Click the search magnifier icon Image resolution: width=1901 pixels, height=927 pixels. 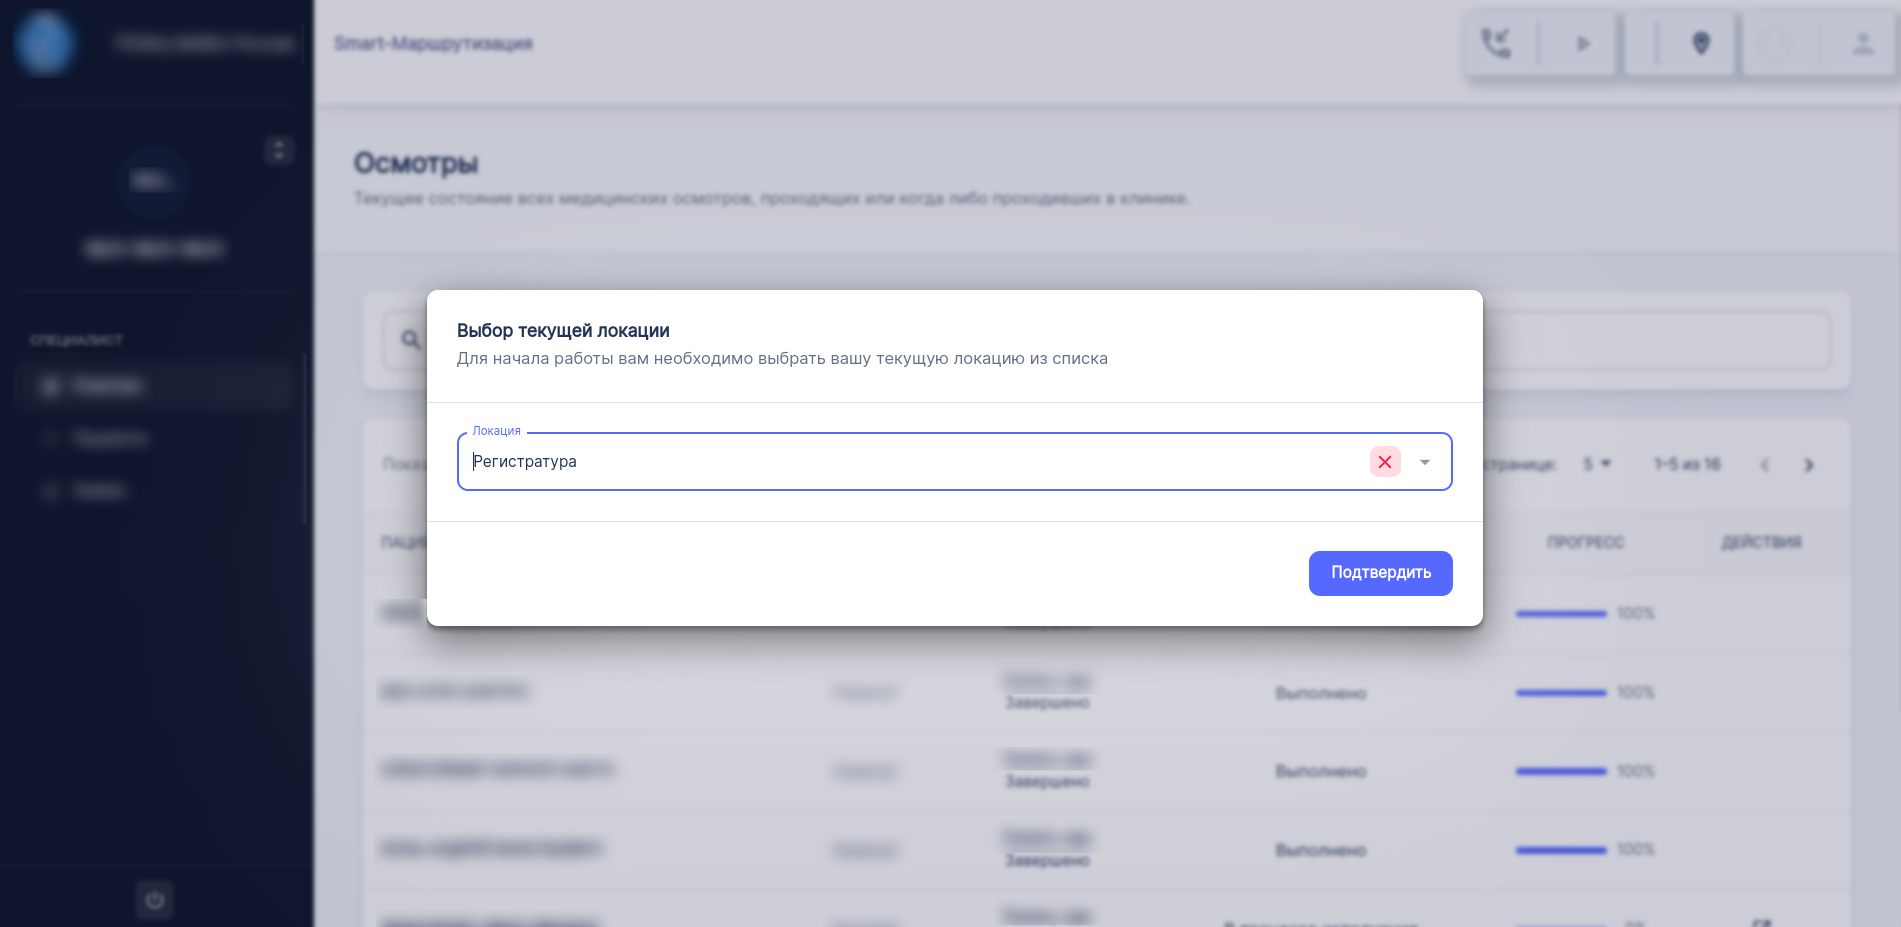point(411,340)
